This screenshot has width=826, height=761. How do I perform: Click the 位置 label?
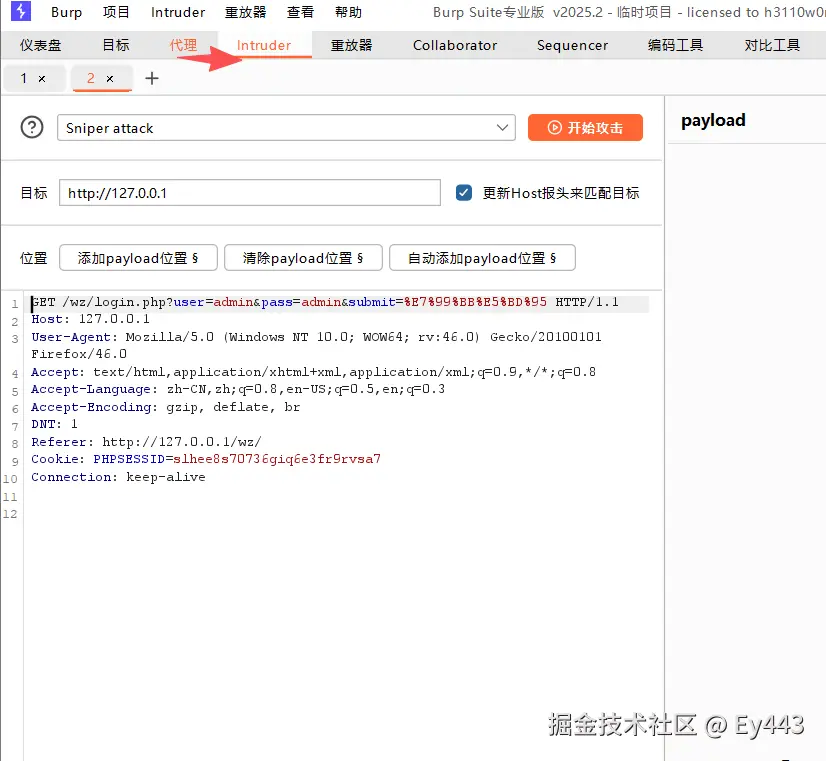pyautogui.click(x=34, y=258)
